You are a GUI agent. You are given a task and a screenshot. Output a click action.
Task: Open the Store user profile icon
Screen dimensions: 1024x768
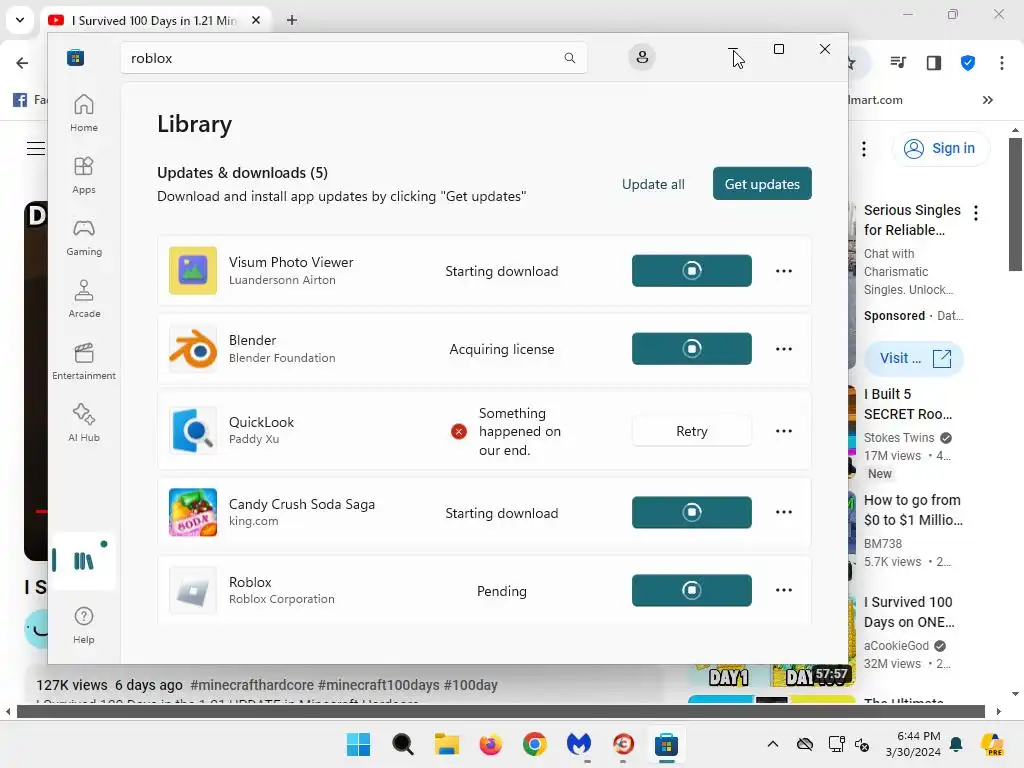642,57
